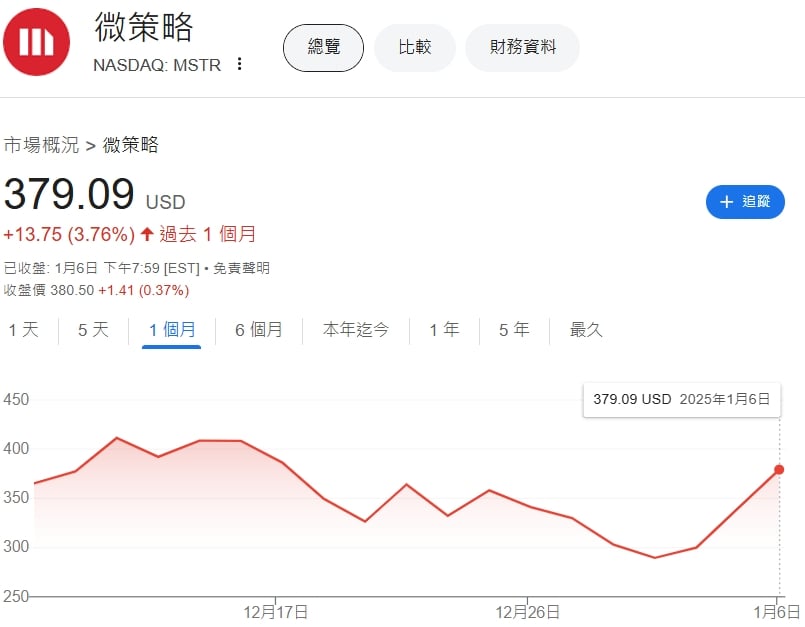Click the 250 y-axis label
Screen dimensions: 805x627
tap(16, 596)
